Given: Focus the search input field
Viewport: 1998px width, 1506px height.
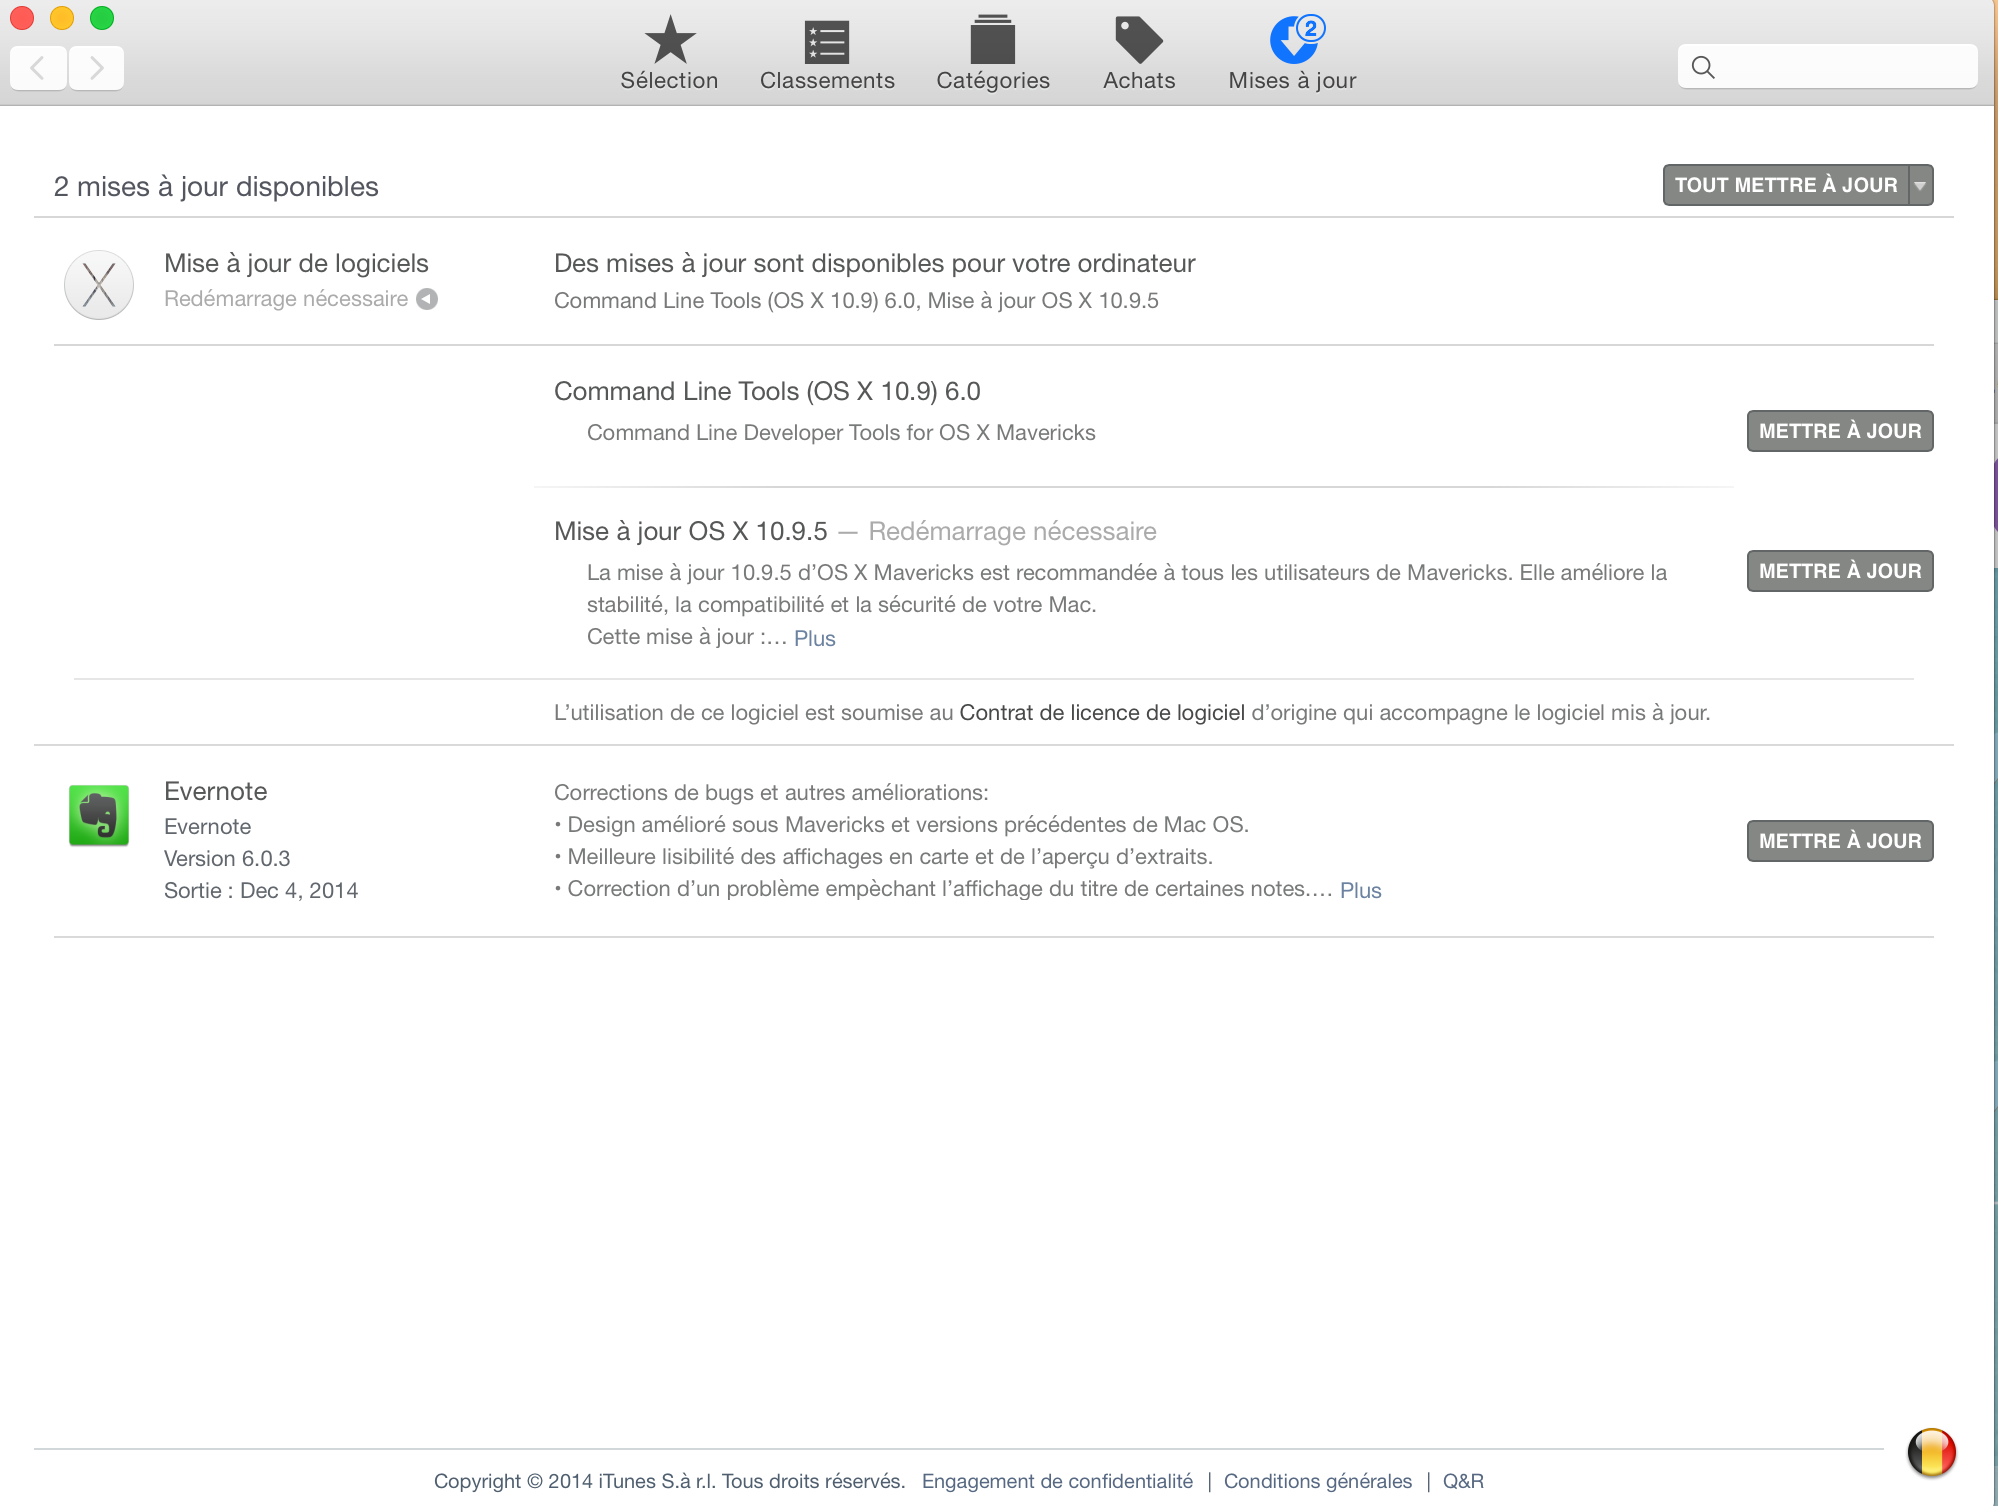Looking at the screenshot, I should [x=1828, y=67].
